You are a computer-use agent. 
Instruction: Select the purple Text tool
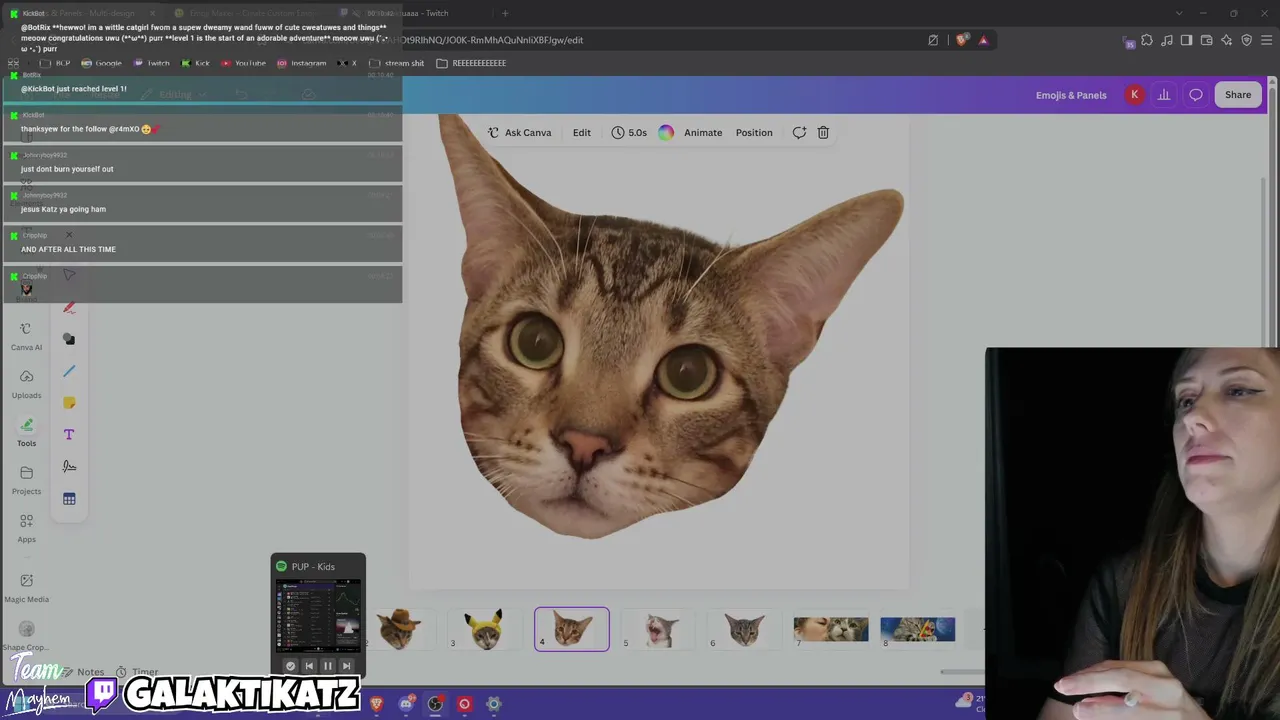(69, 435)
